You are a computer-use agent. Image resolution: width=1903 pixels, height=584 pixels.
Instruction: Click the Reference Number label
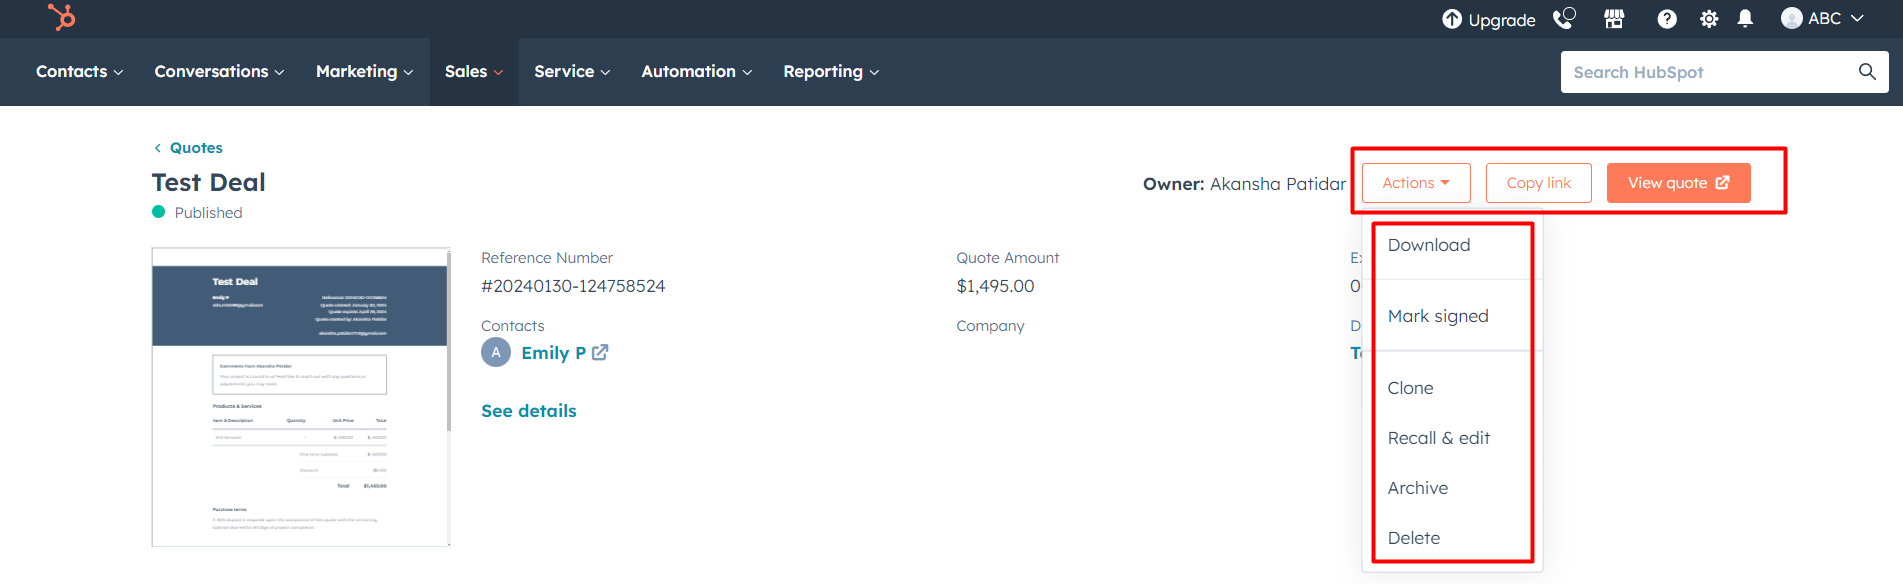(x=547, y=258)
